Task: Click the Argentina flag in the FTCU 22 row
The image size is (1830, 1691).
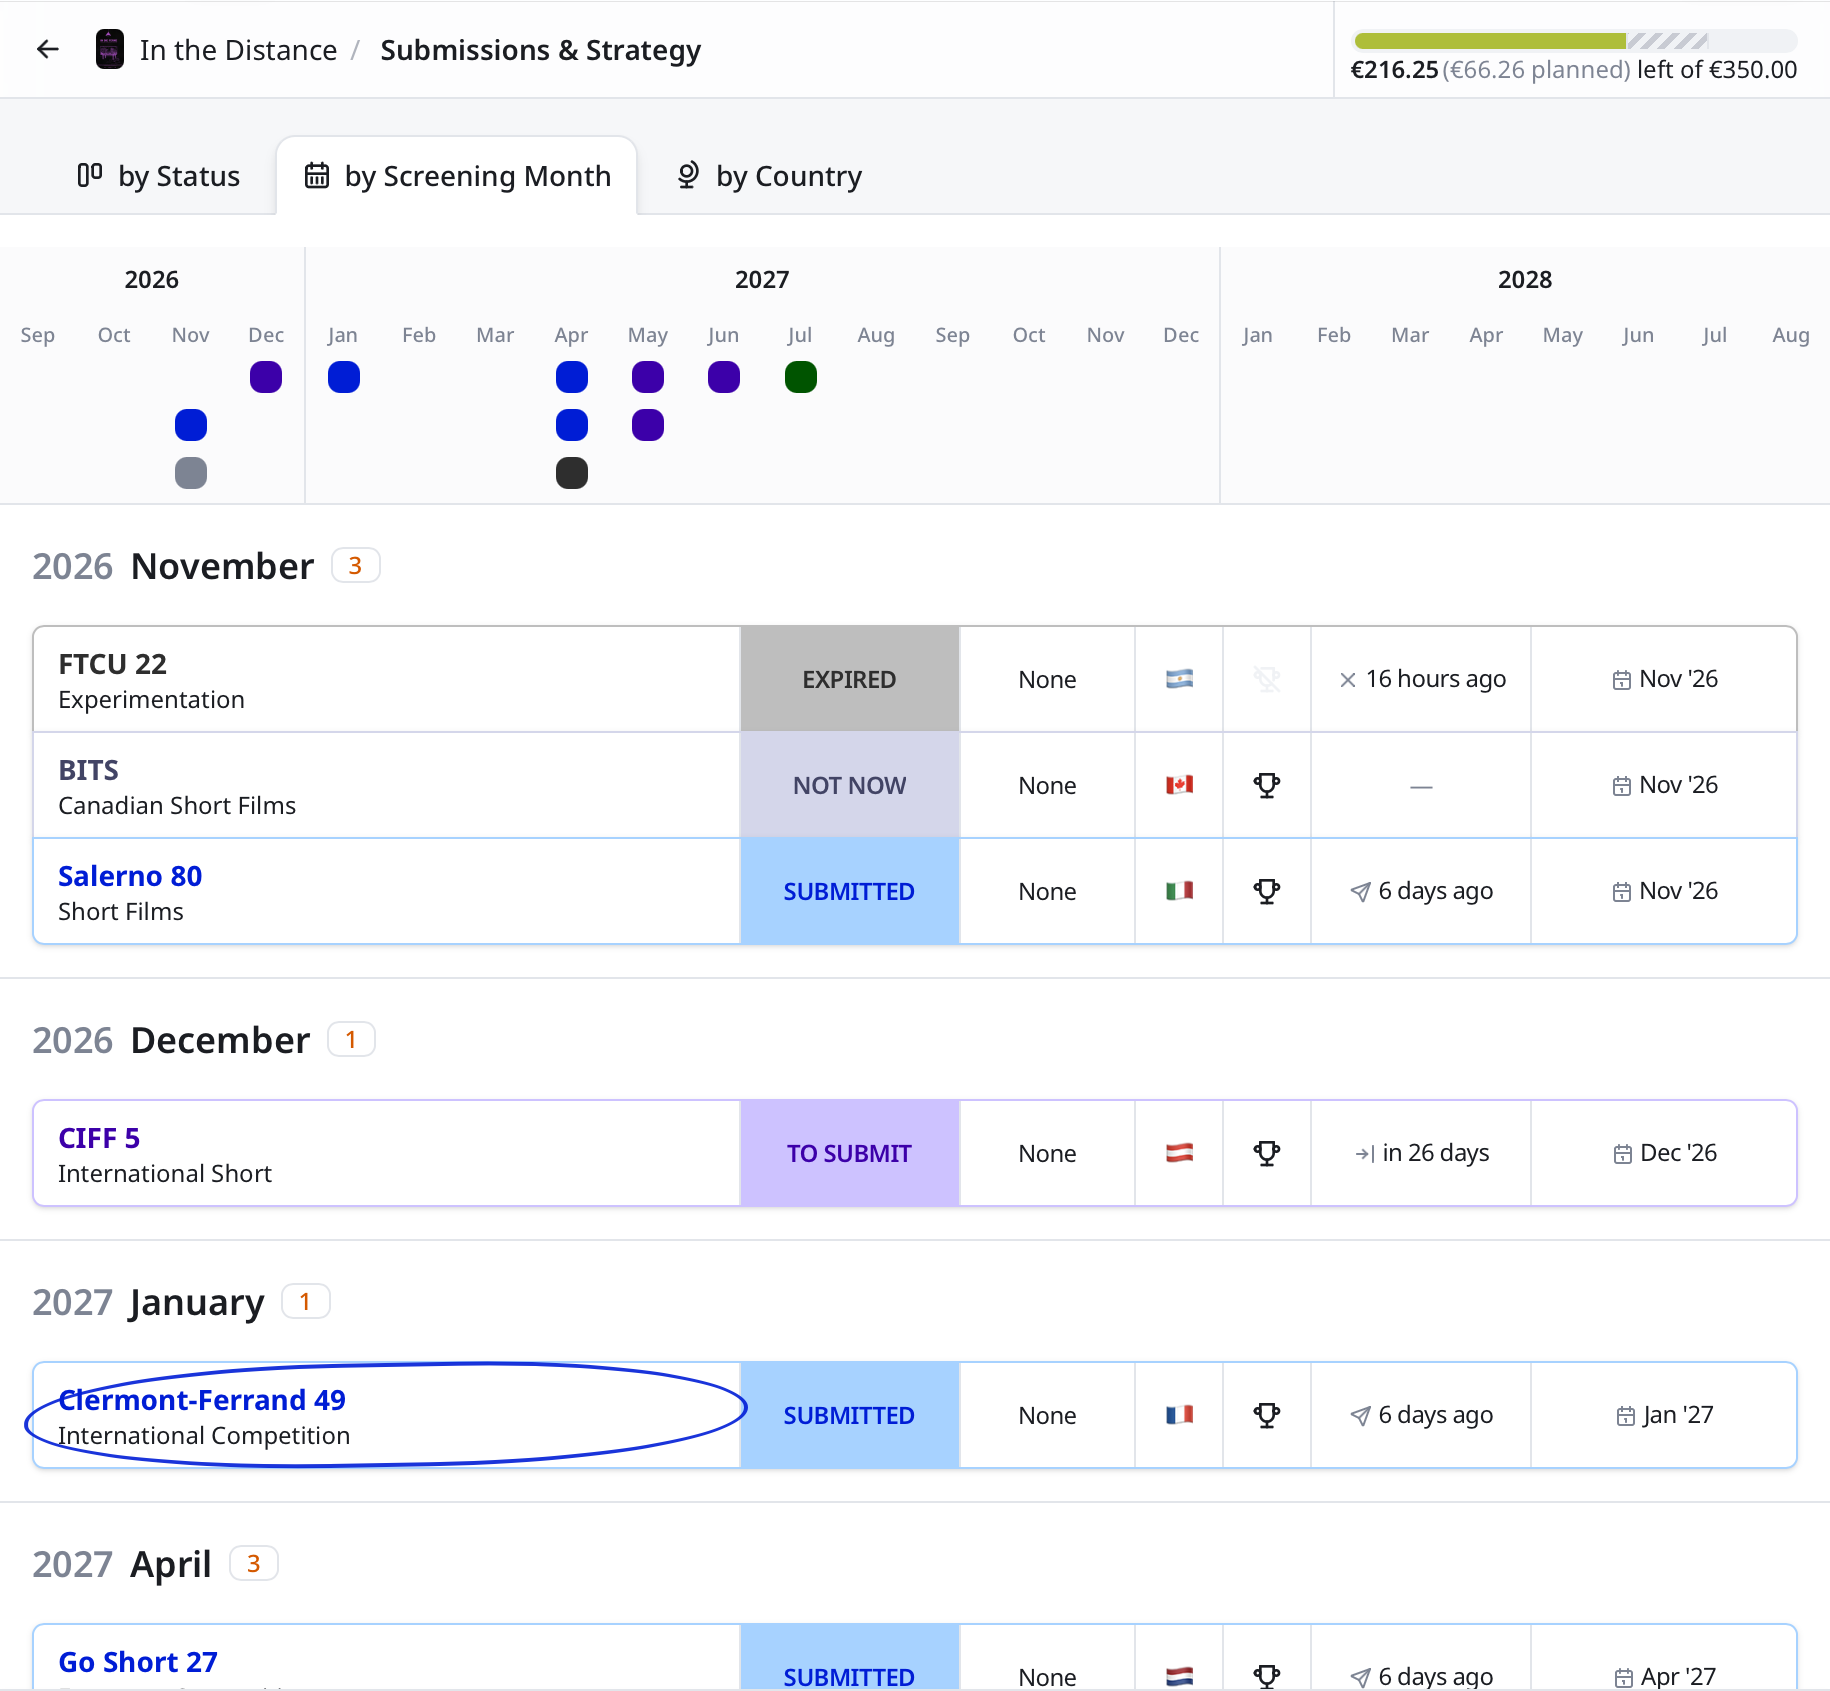Action: (x=1179, y=680)
